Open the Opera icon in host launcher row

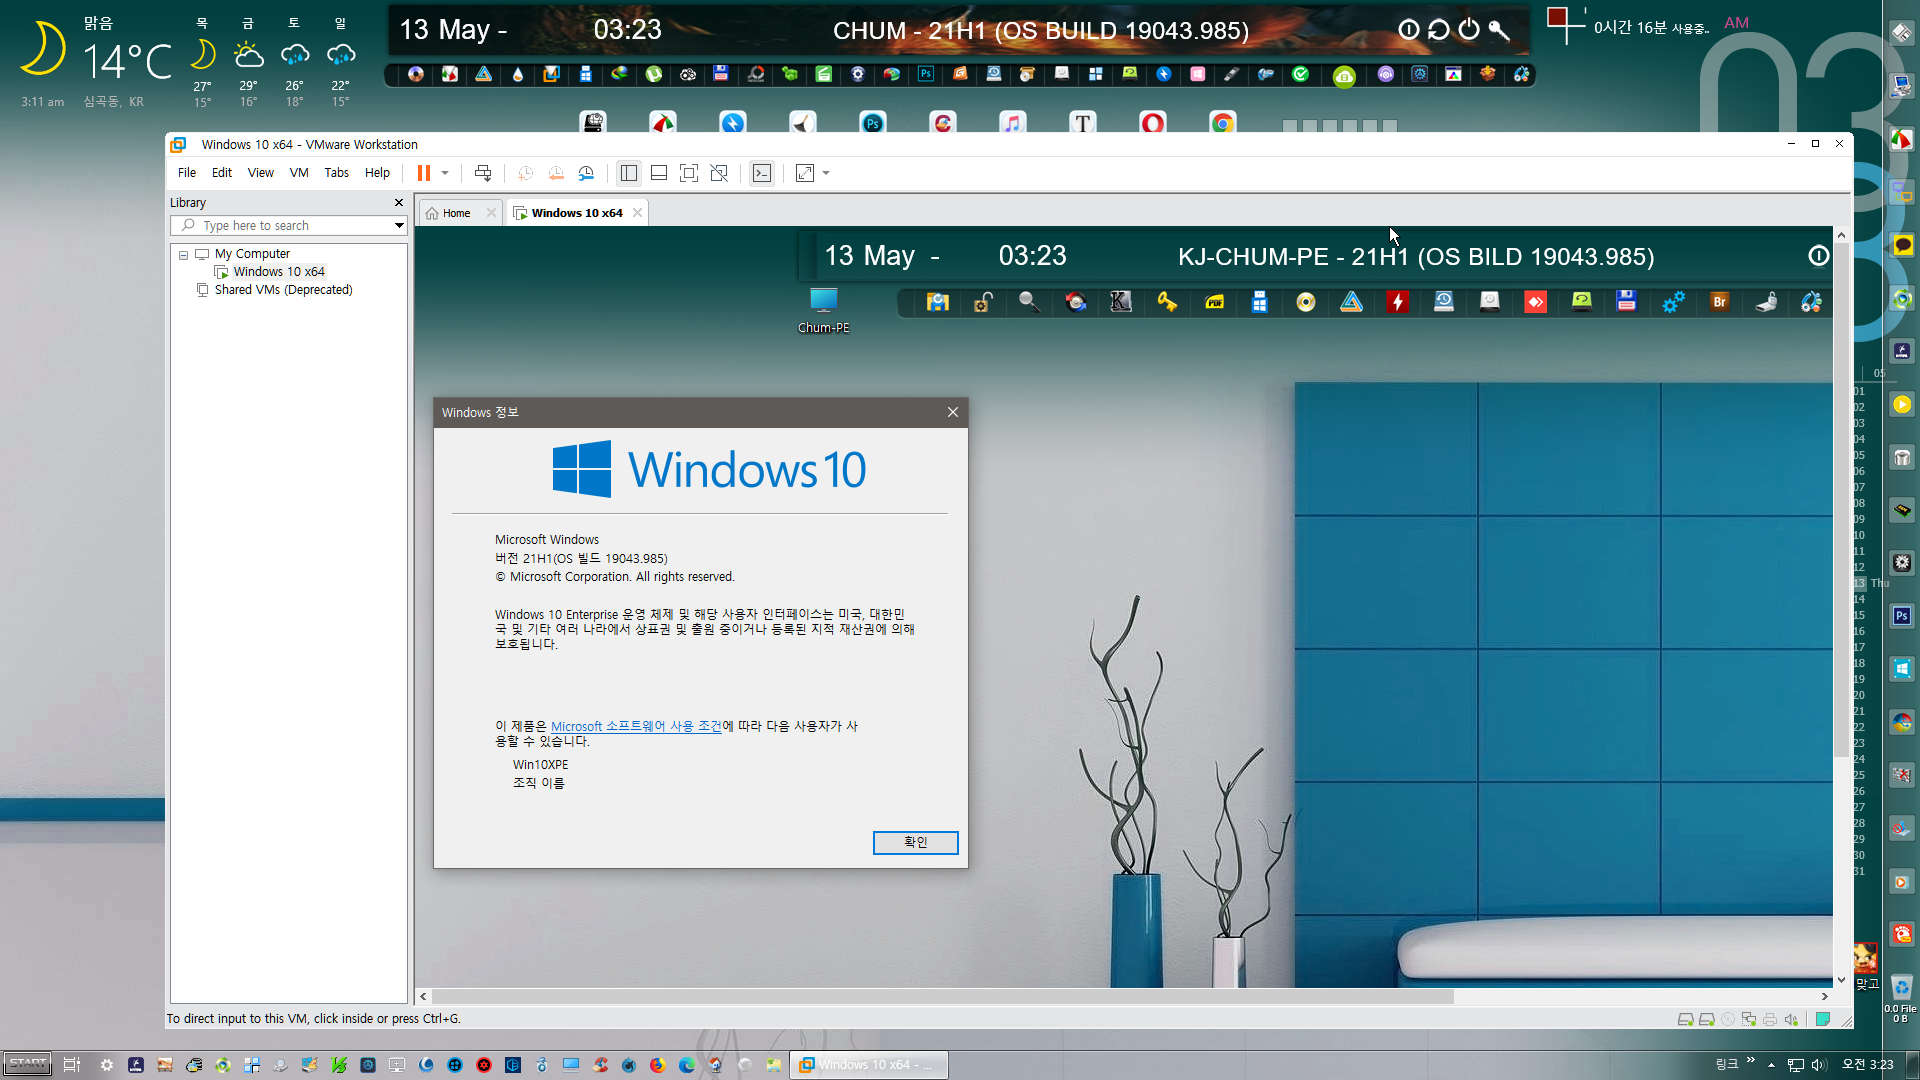pos(1152,123)
